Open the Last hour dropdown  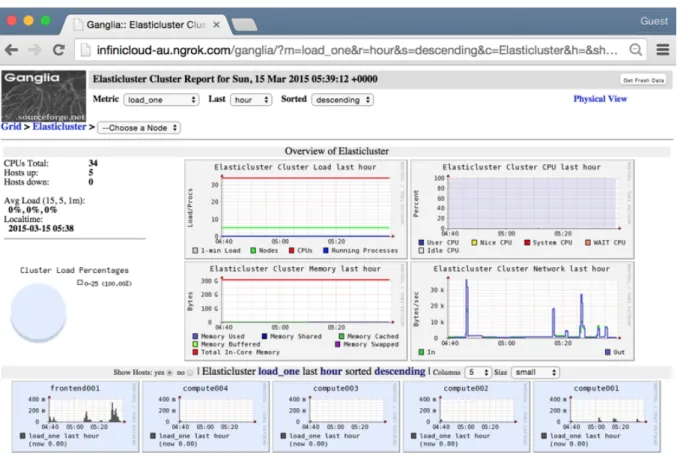[x=251, y=100]
